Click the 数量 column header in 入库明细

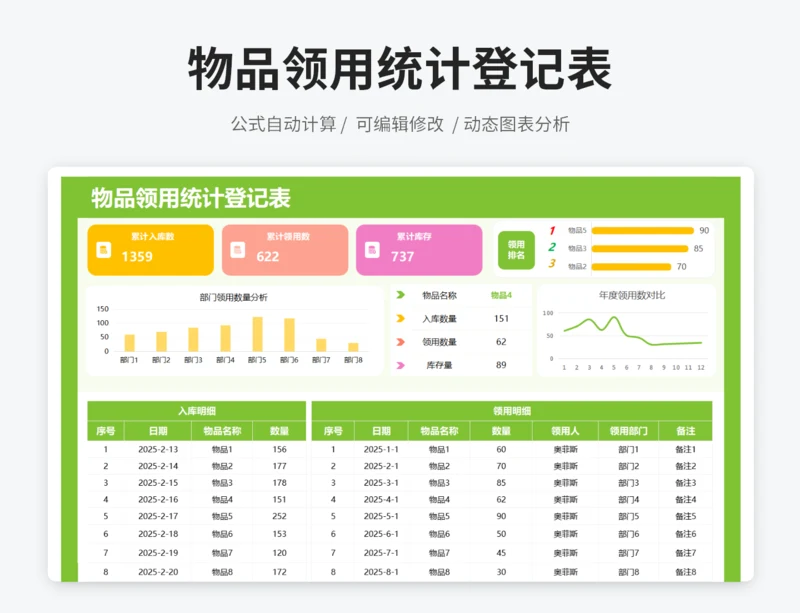coord(279,431)
